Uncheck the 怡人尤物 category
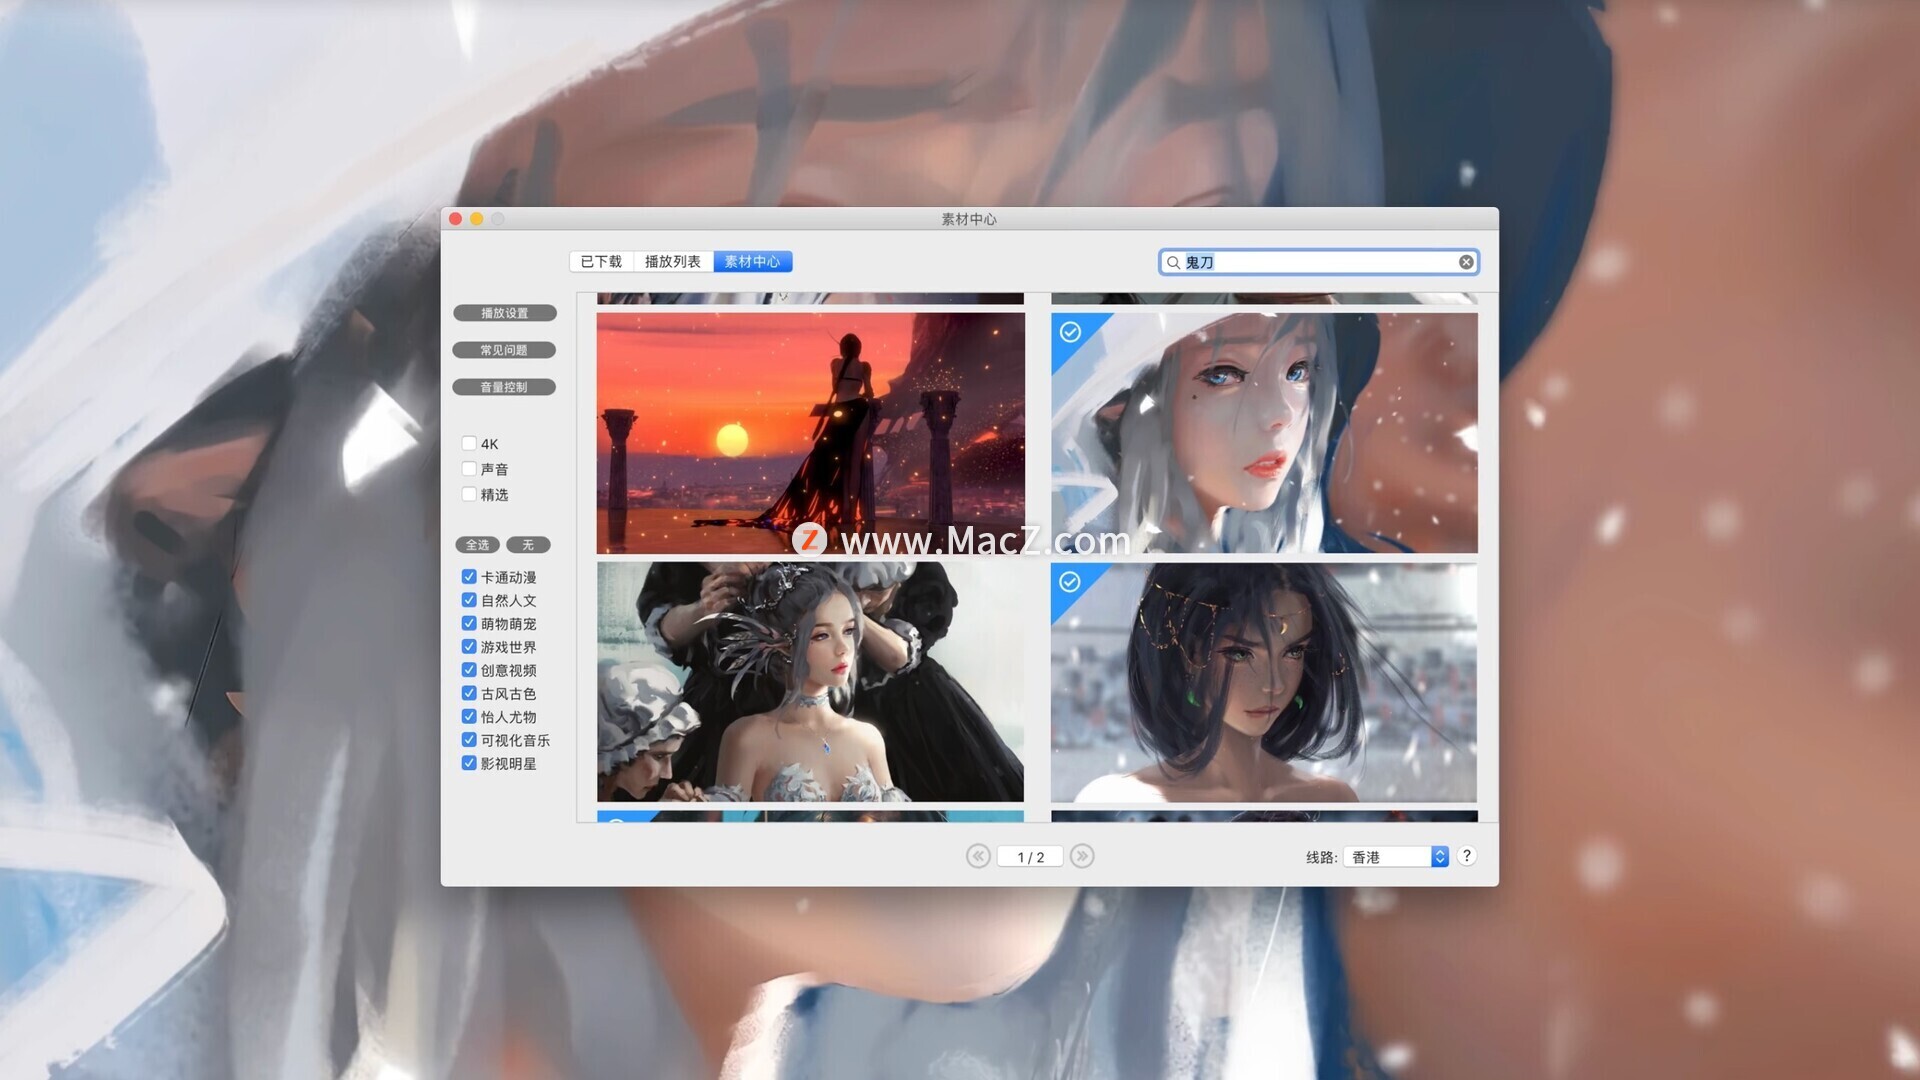The height and width of the screenshot is (1080, 1920). (x=469, y=716)
